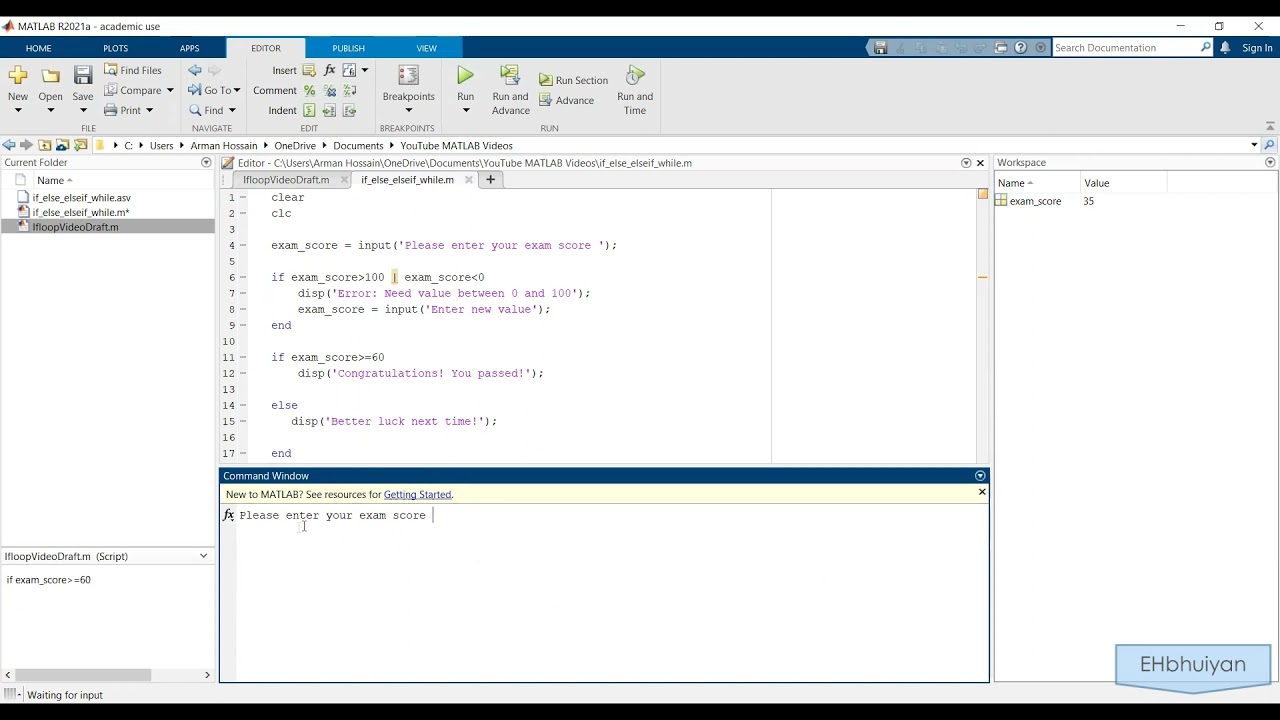Open Find Files tool
Screen dimensions: 1280x720
(x=132, y=70)
